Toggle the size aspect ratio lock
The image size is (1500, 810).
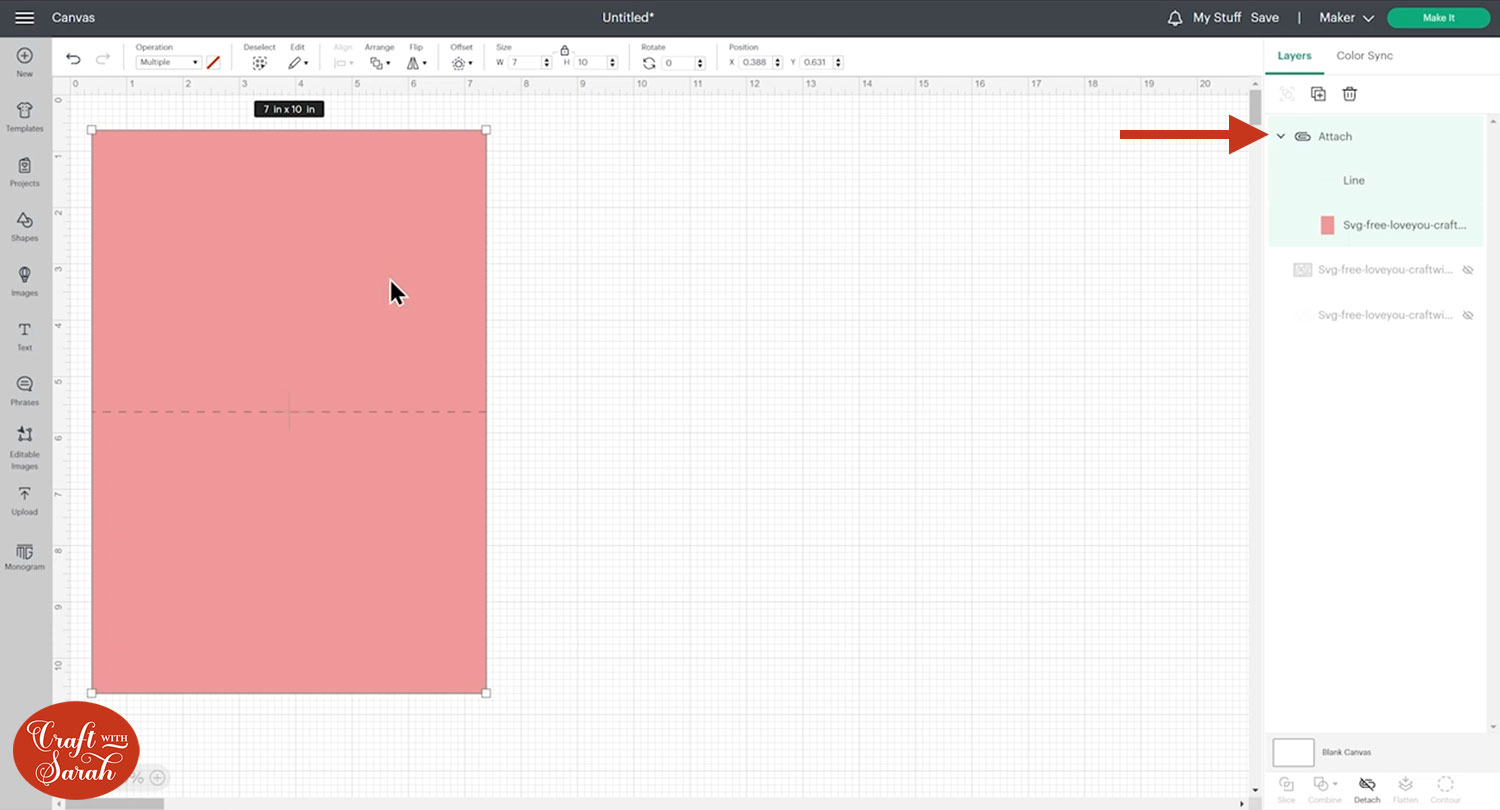(564, 49)
